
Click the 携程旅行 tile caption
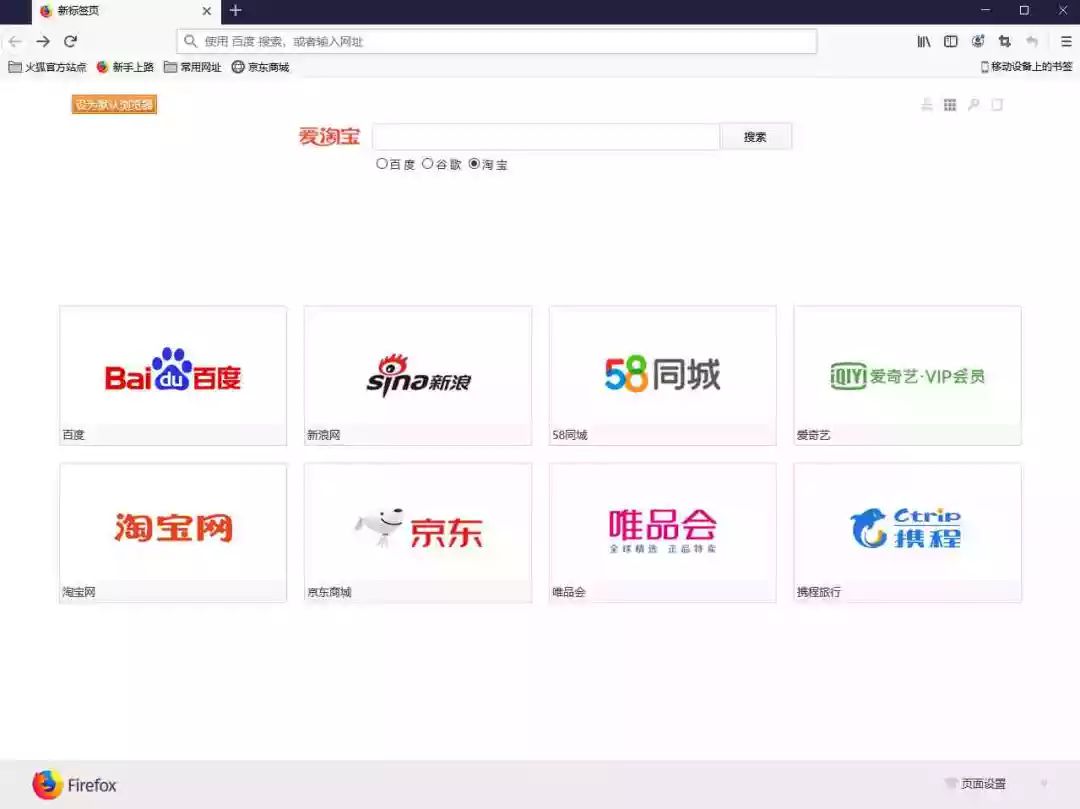(x=819, y=592)
